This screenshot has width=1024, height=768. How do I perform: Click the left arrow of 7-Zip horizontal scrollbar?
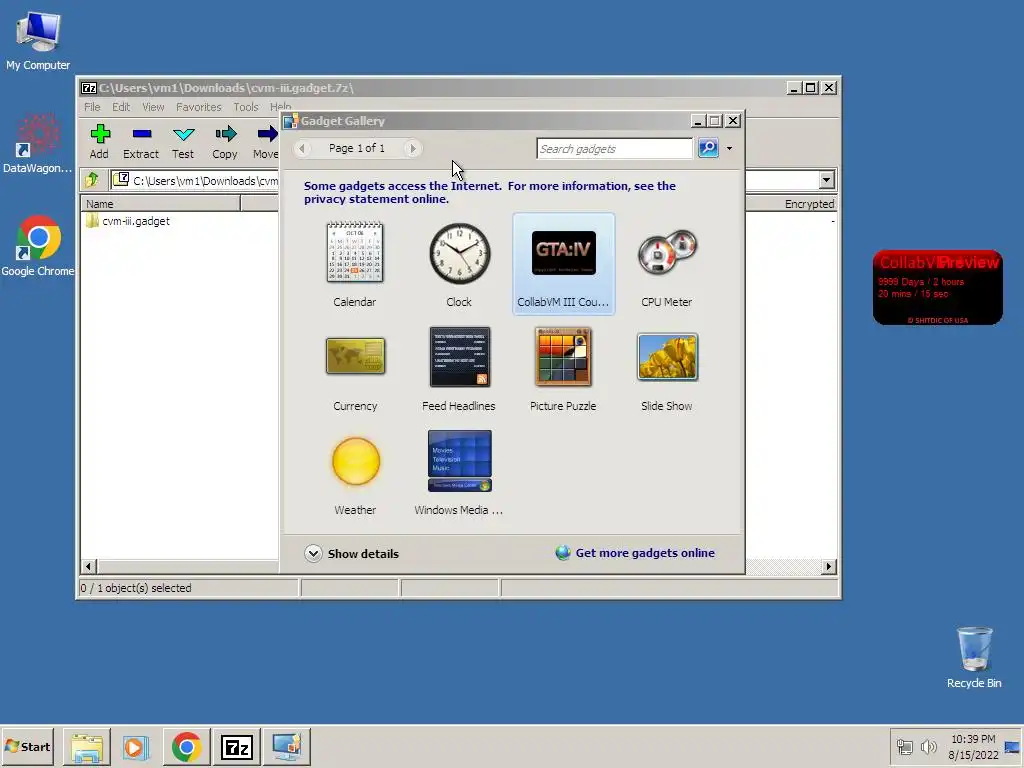(x=89, y=566)
